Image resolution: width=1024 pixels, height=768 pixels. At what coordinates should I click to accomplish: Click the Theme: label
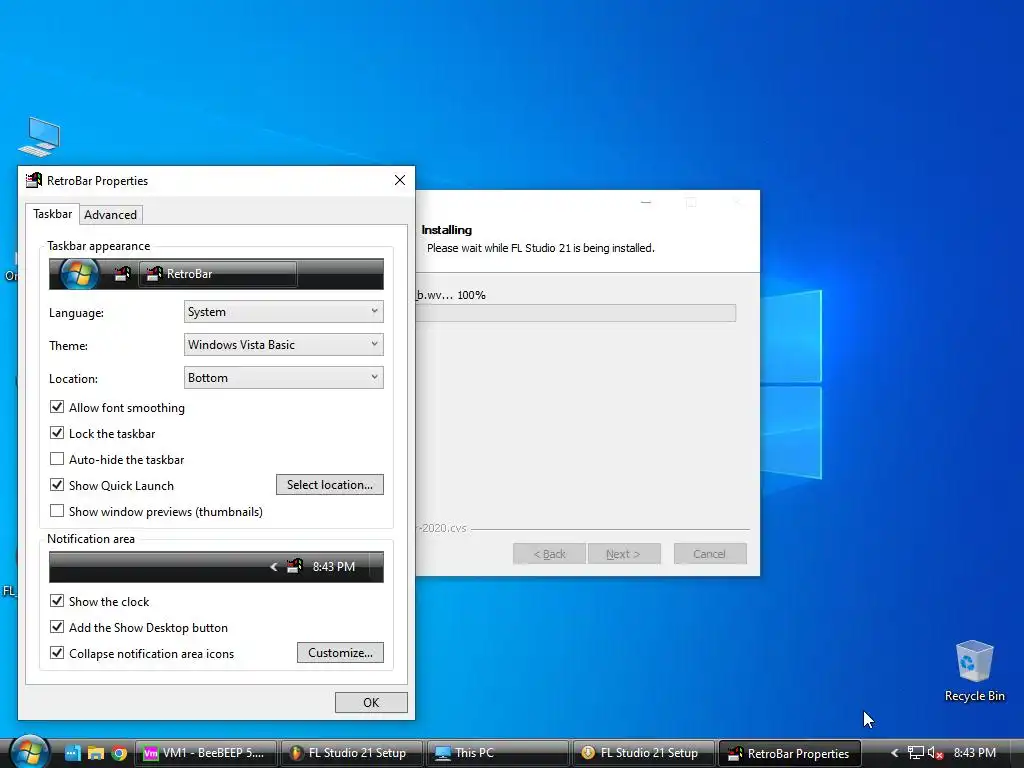point(68,345)
